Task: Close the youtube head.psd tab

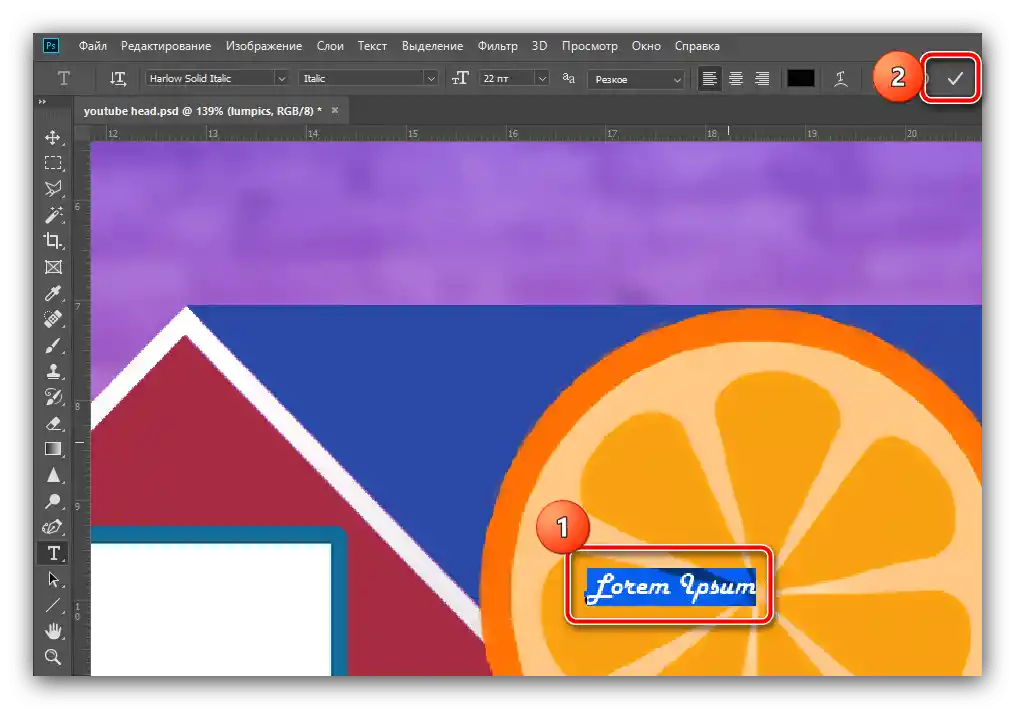Action: coord(335,110)
